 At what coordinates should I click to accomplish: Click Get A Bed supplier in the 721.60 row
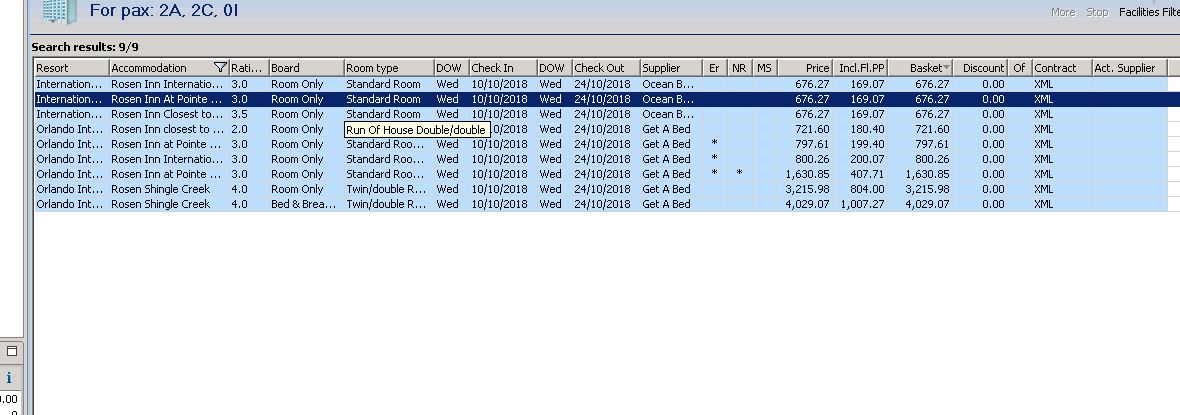click(x=666, y=129)
